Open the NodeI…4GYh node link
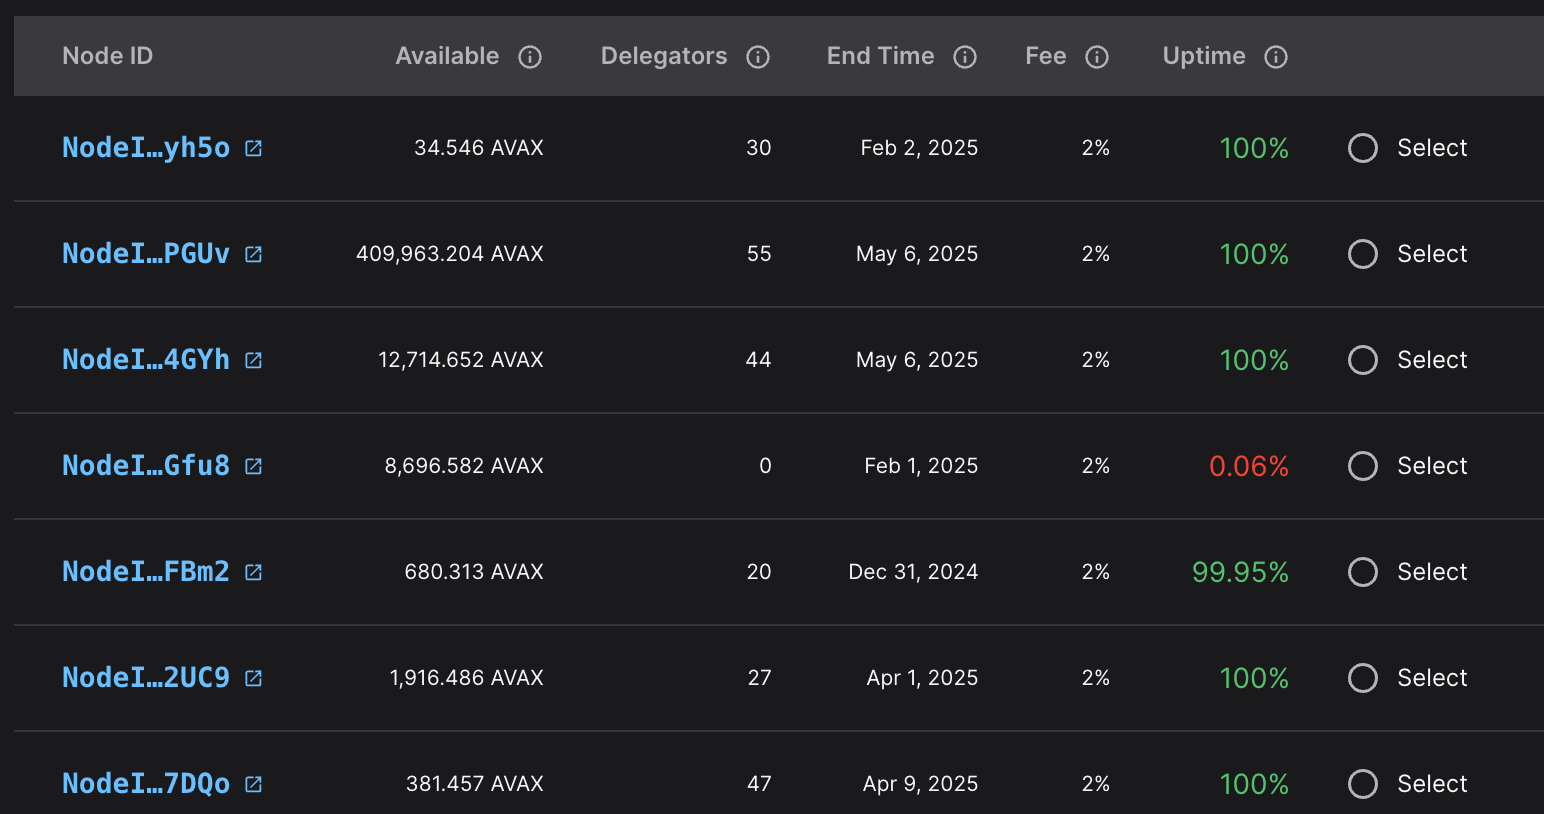Screen dimensions: 1544x814 (146, 360)
